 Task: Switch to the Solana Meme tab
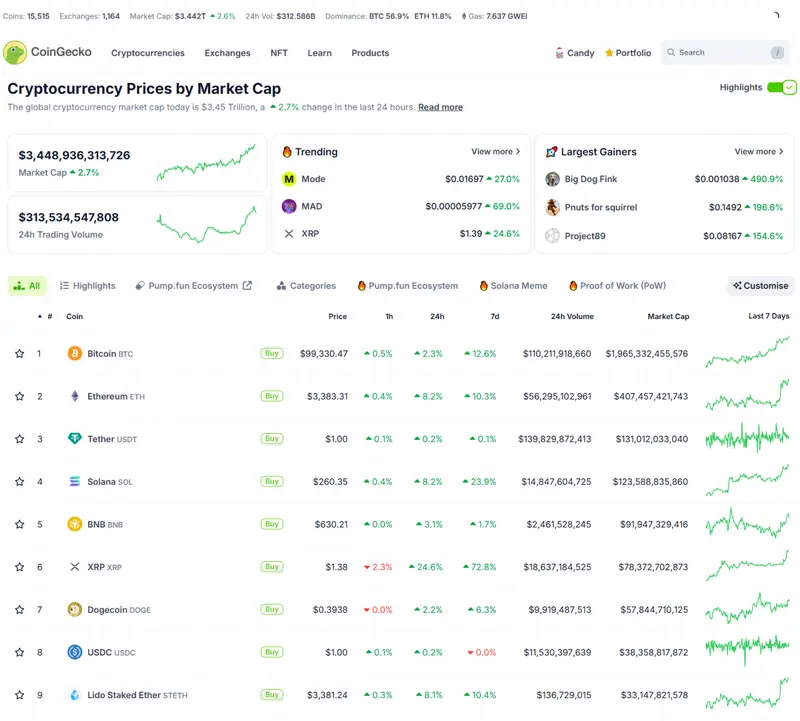tap(513, 286)
